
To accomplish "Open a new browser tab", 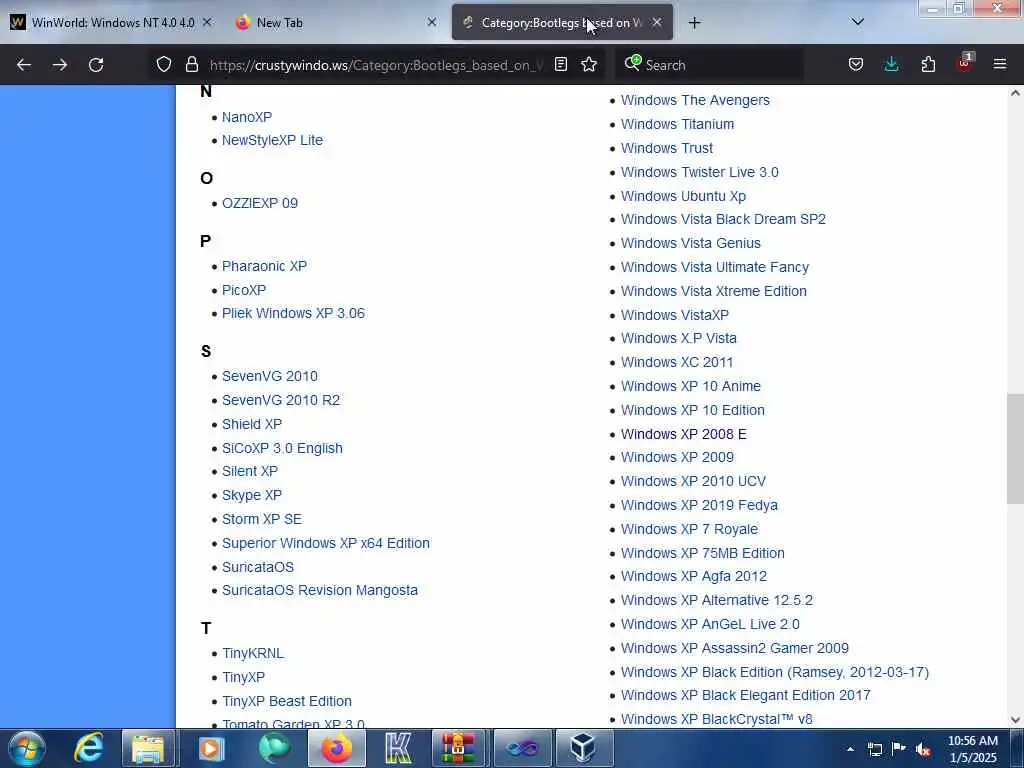I will [694, 23].
